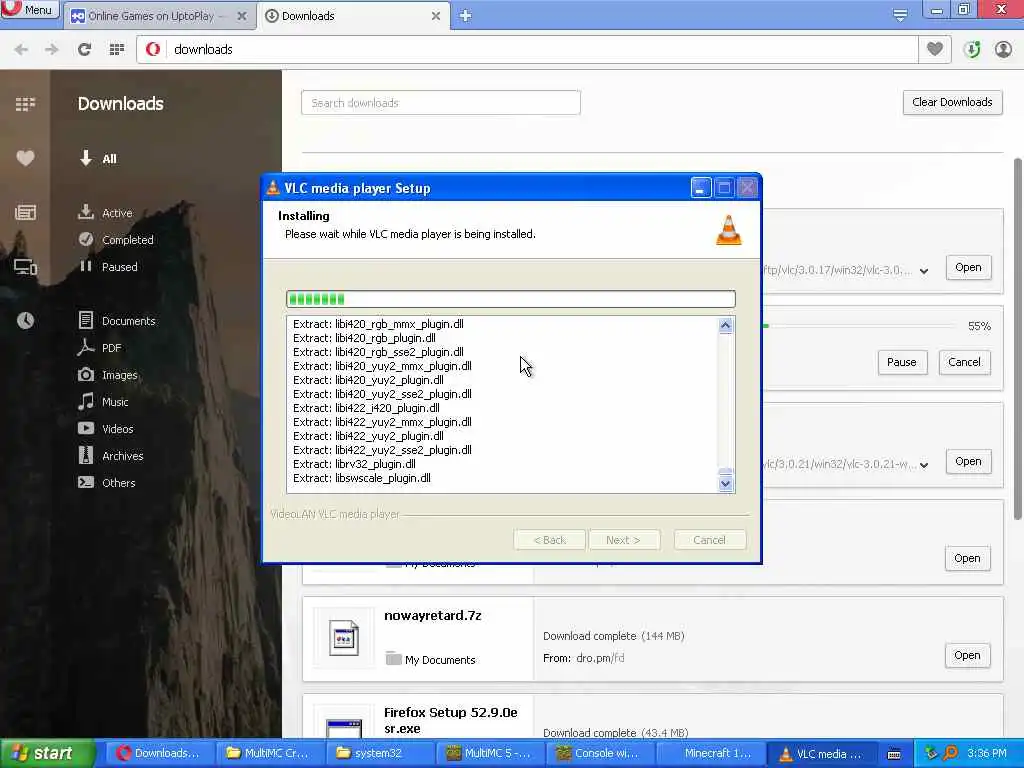Open a new tab with plus button

pyautogui.click(x=465, y=16)
